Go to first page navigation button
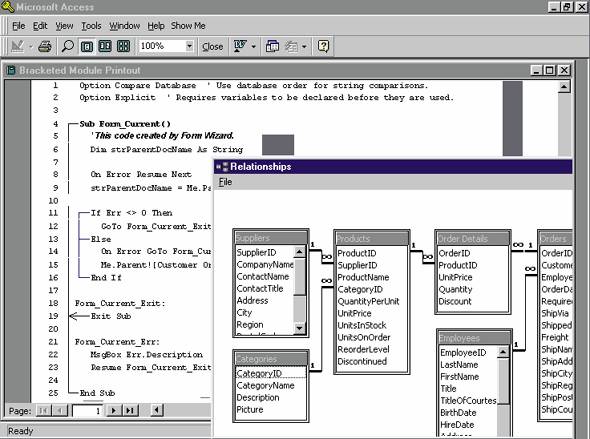Screen dimensions: 590x439 click(x=43, y=410)
